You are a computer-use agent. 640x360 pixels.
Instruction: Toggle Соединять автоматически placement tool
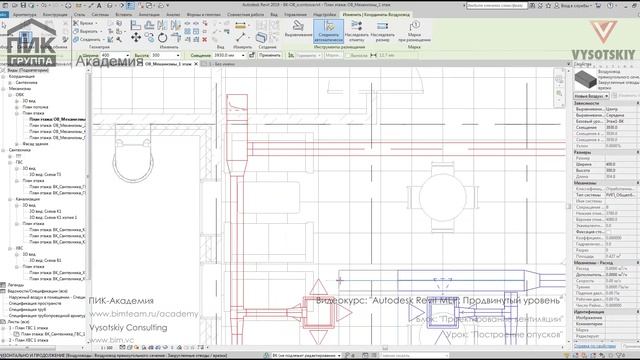tap(328, 31)
